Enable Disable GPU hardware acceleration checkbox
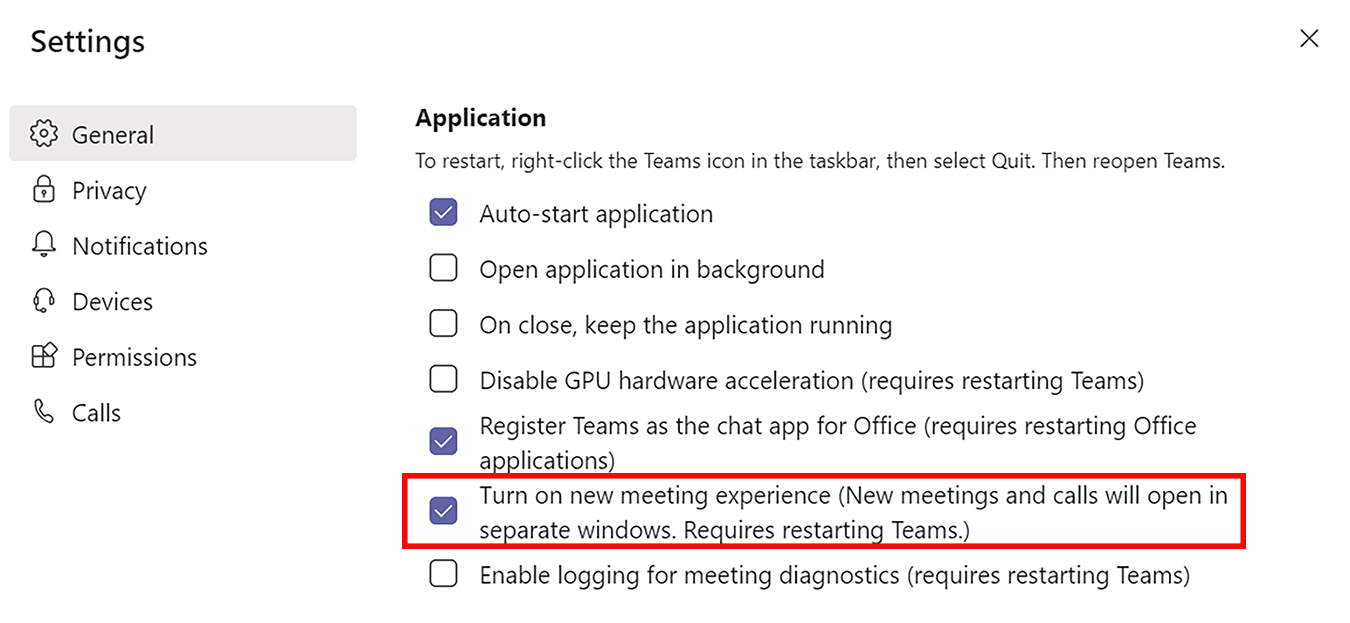The height and width of the screenshot is (623, 1350). coord(443,380)
